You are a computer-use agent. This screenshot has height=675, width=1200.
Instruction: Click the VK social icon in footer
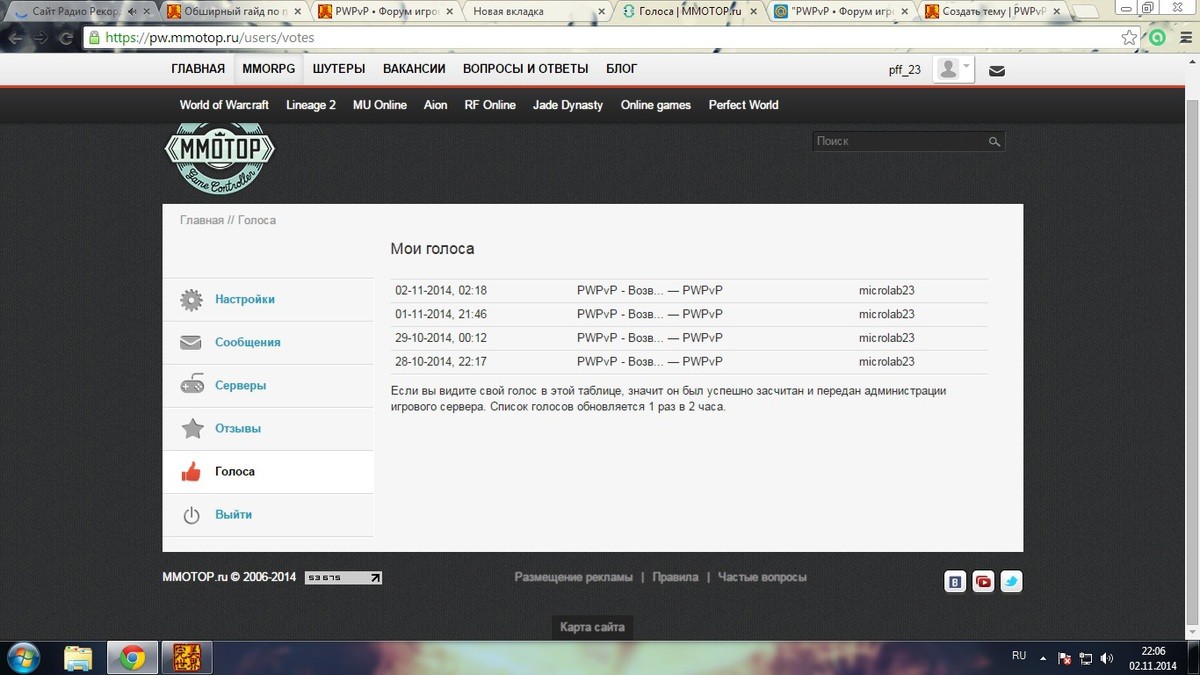955,582
